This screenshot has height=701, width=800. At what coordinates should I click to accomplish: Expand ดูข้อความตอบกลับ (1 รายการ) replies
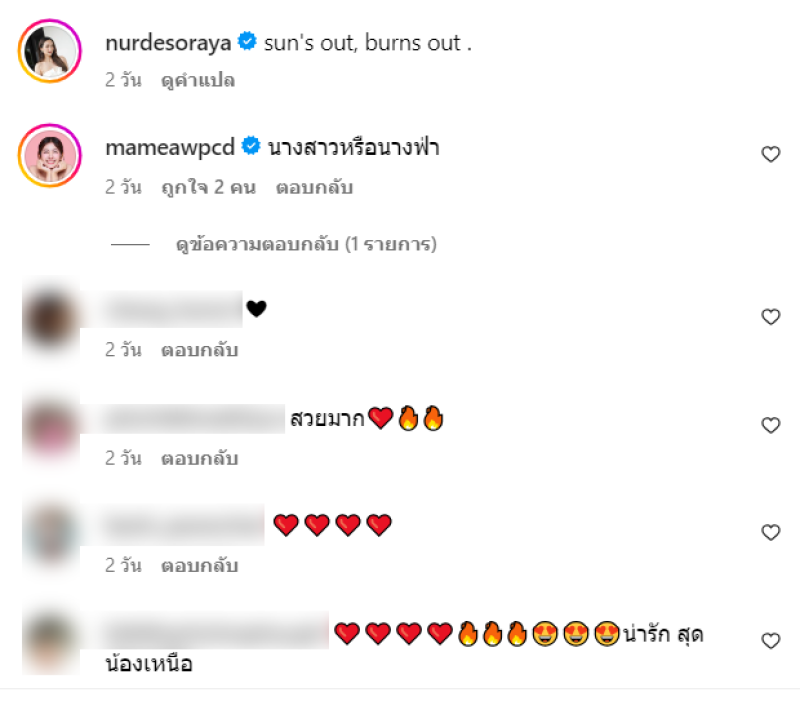pyautogui.click(x=306, y=244)
